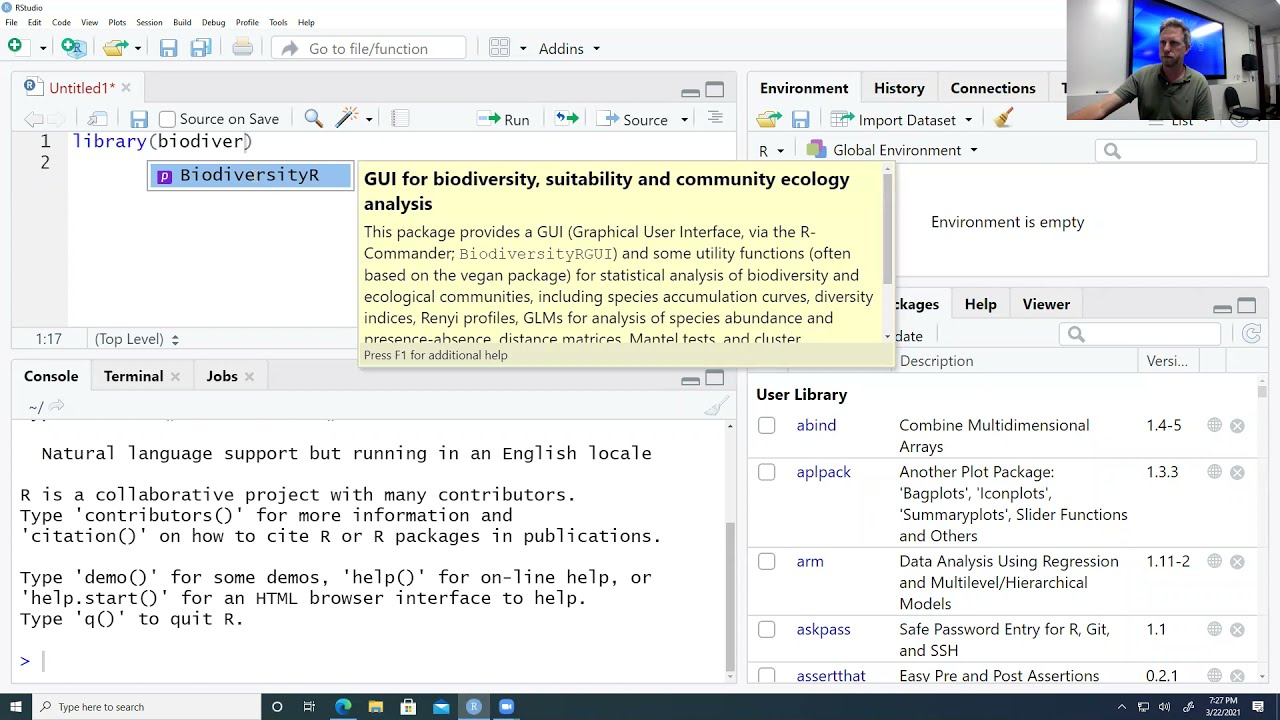
Task: Save the Untitled1 script in editor toolbar
Action: (139, 119)
